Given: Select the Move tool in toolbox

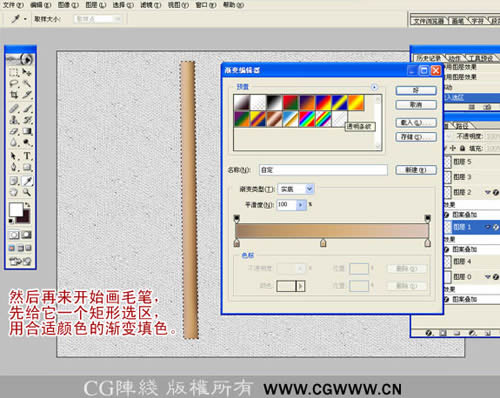Looking at the screenshot, I should [x=27, y=72].
